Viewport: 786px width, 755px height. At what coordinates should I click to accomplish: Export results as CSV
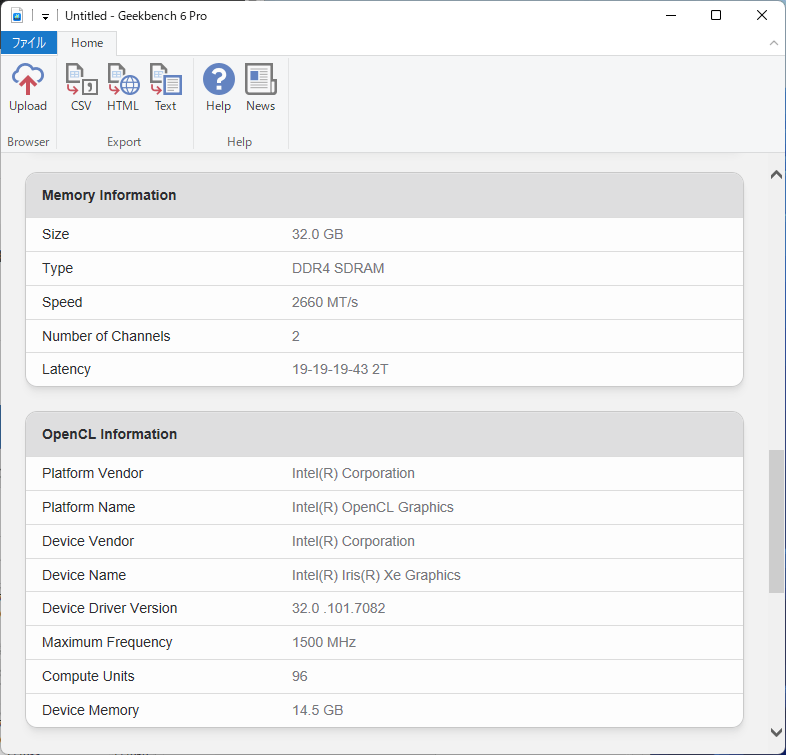81,88
